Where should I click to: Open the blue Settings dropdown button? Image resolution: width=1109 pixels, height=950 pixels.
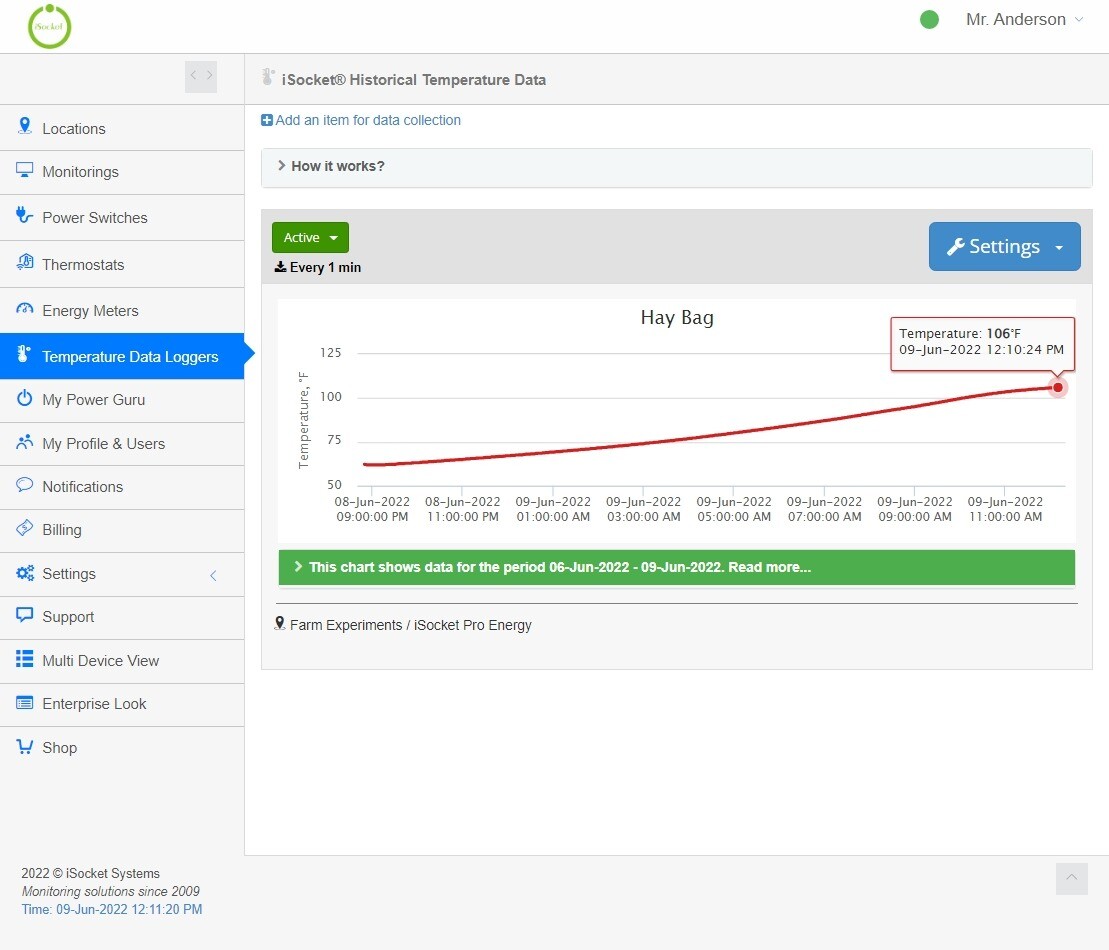pos(1004,246)
